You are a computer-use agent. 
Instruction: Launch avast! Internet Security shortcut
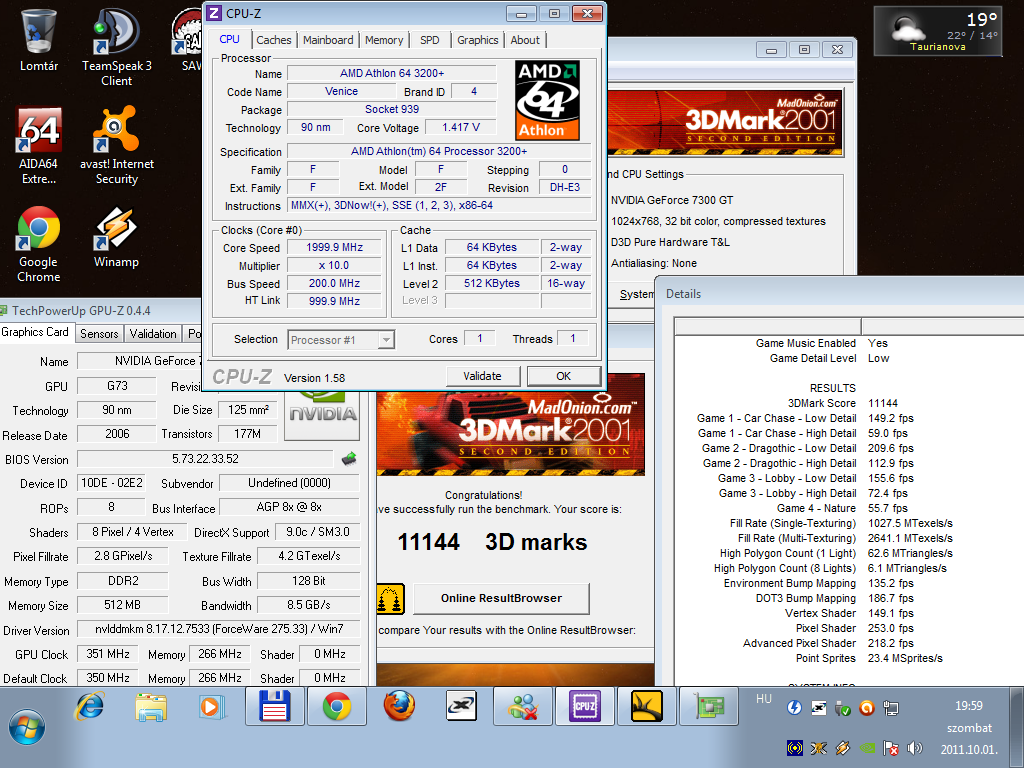(116, 145)
